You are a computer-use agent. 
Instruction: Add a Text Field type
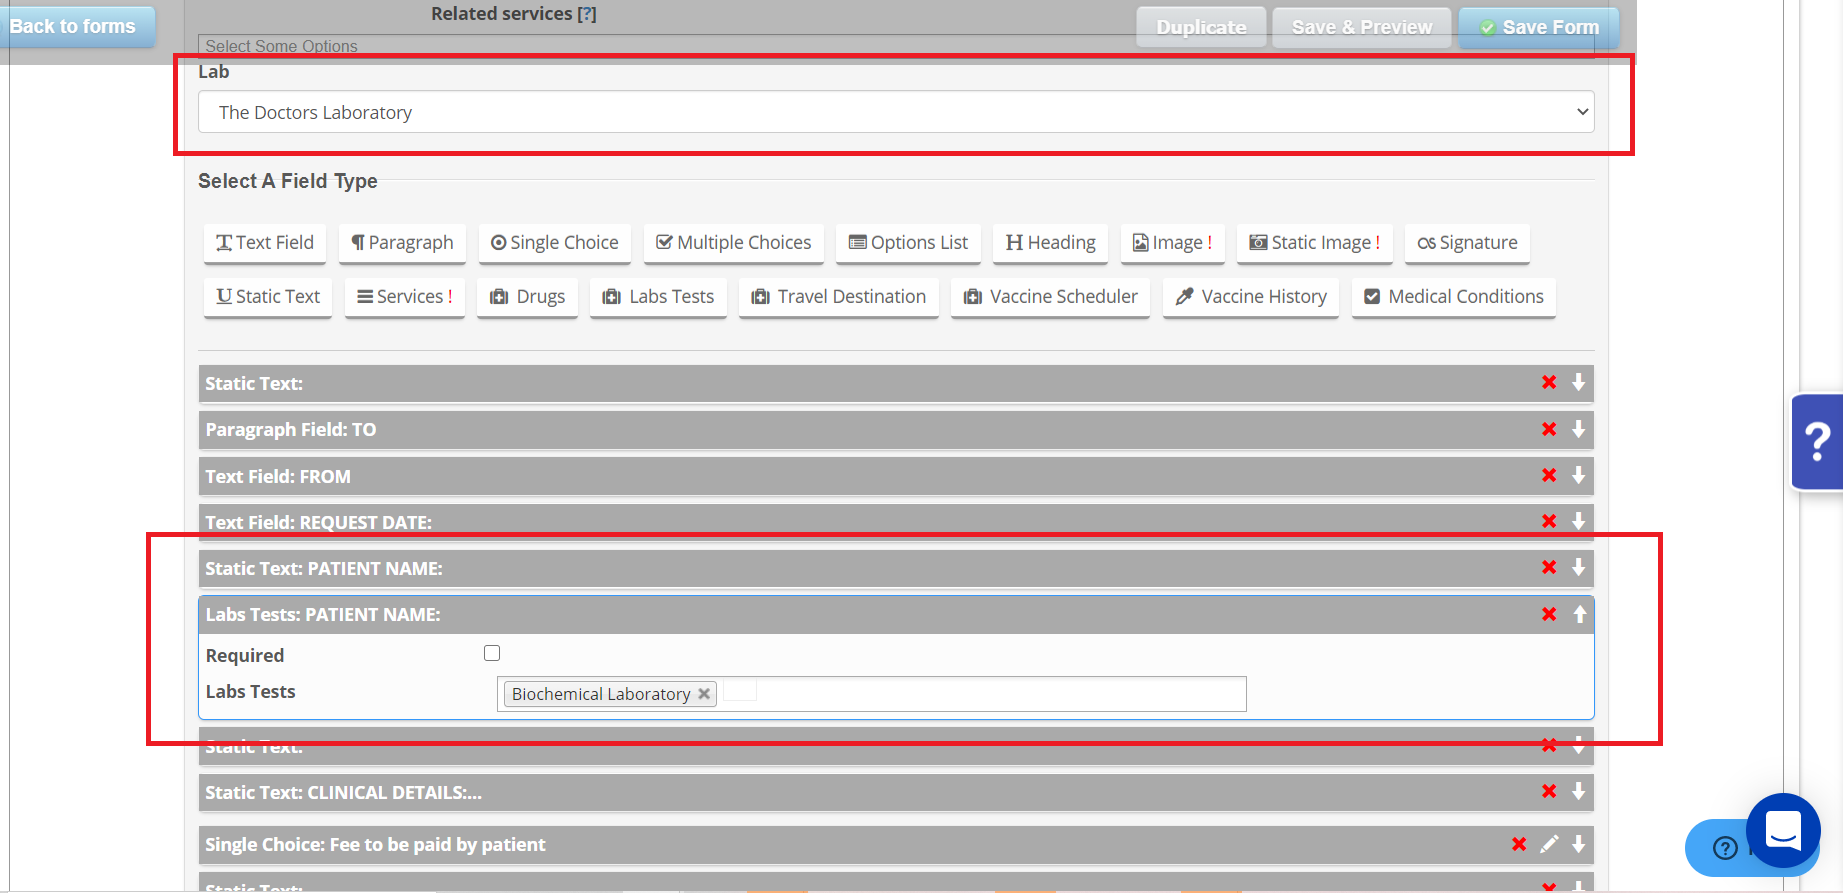(265, 243)
